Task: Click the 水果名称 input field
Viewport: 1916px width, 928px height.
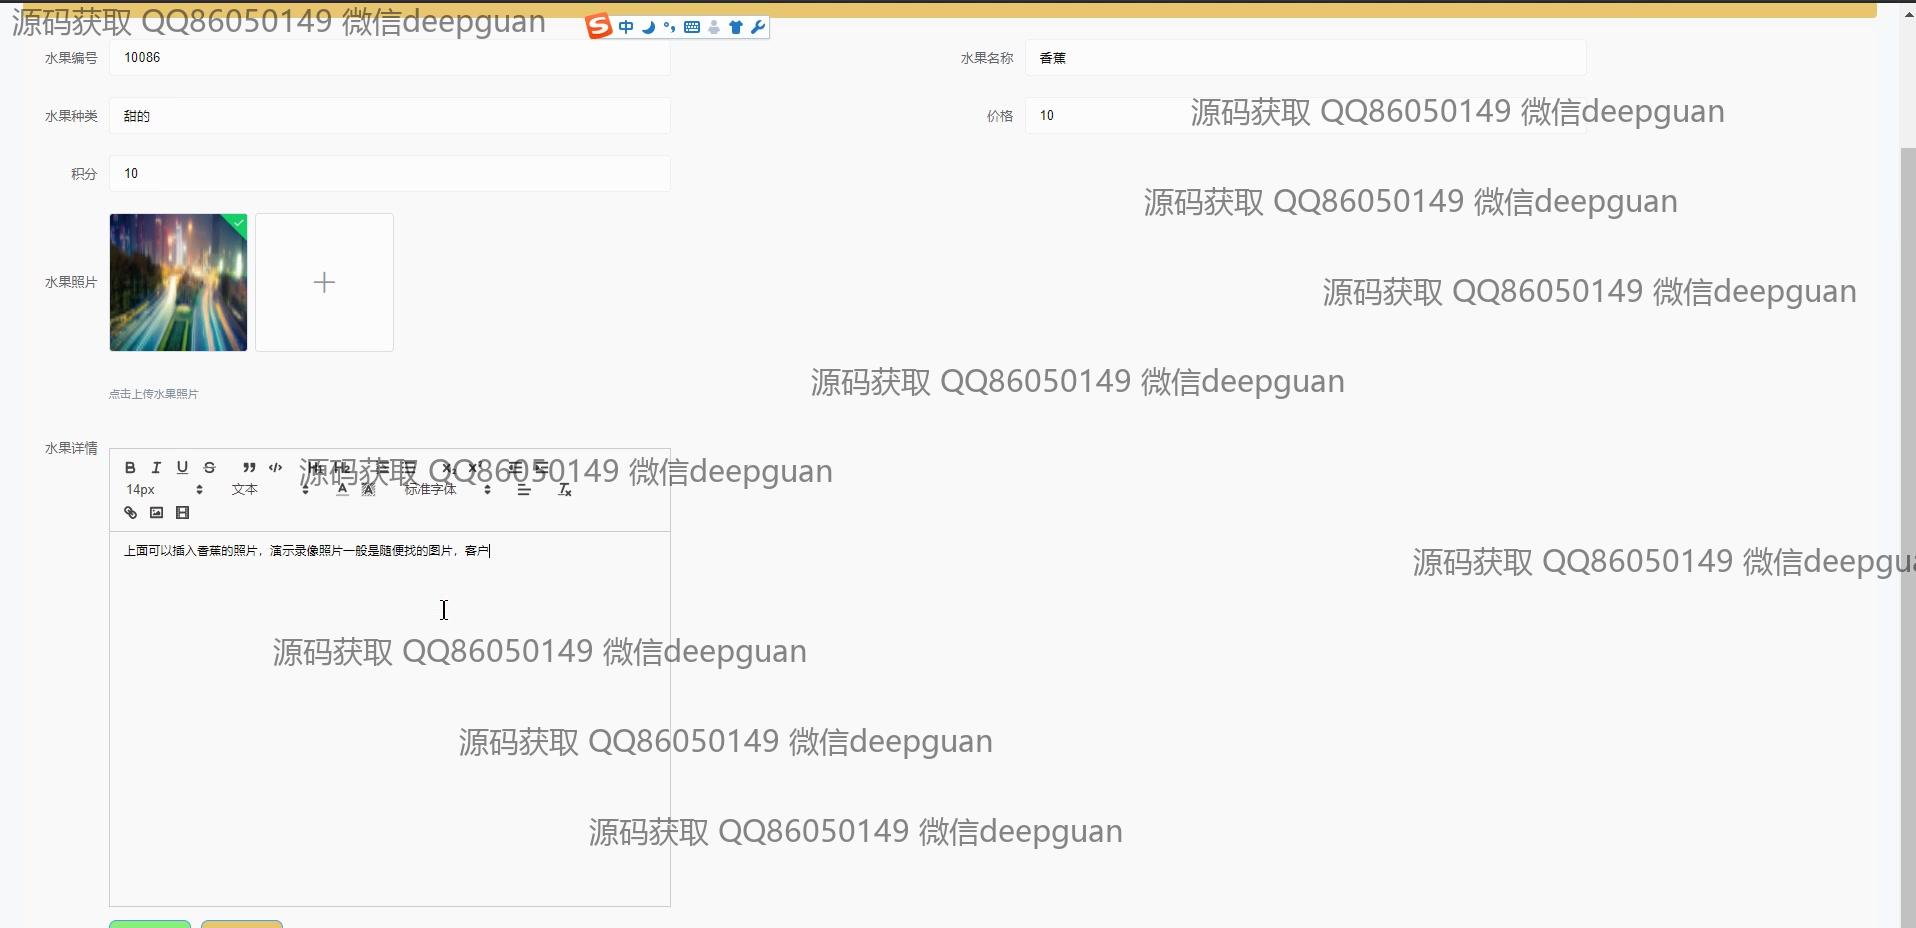Action: pyautogui.click(x=1305, y=57)
